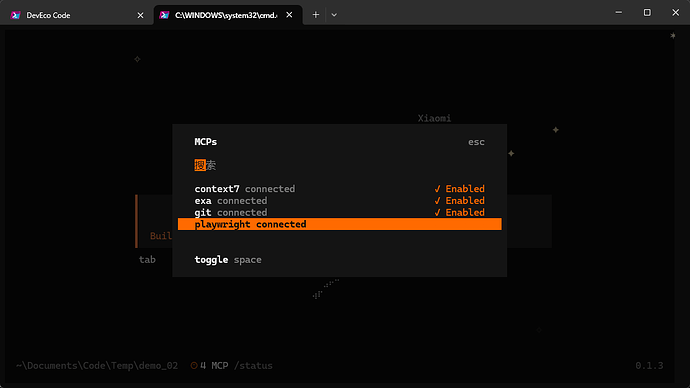Image resolution: width=690 pixels, height=388 pixels.
Task: Click the cmd tab terminal icon
Action: [165, 15]
